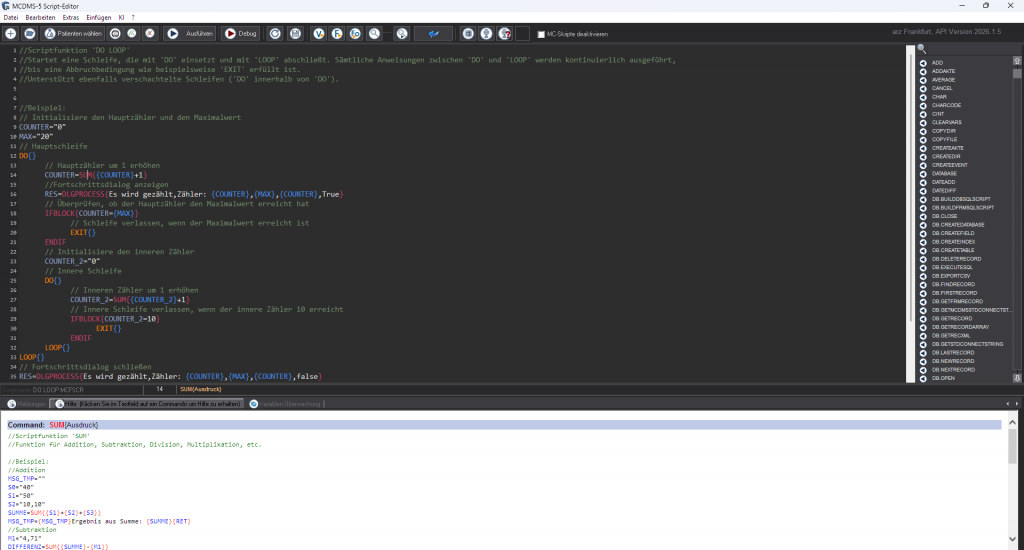Open the Einfügen menu

99,18
